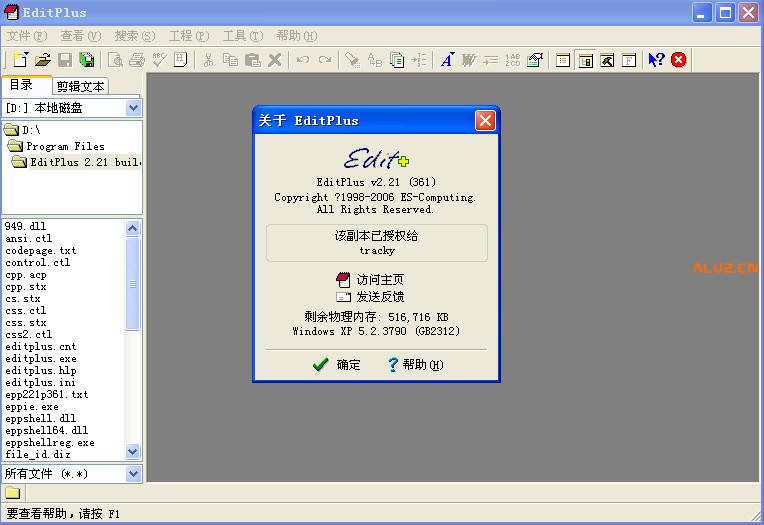
Task: Select the Program Files folder in tree
Action: pyautogui.click(x=65, y=146)
